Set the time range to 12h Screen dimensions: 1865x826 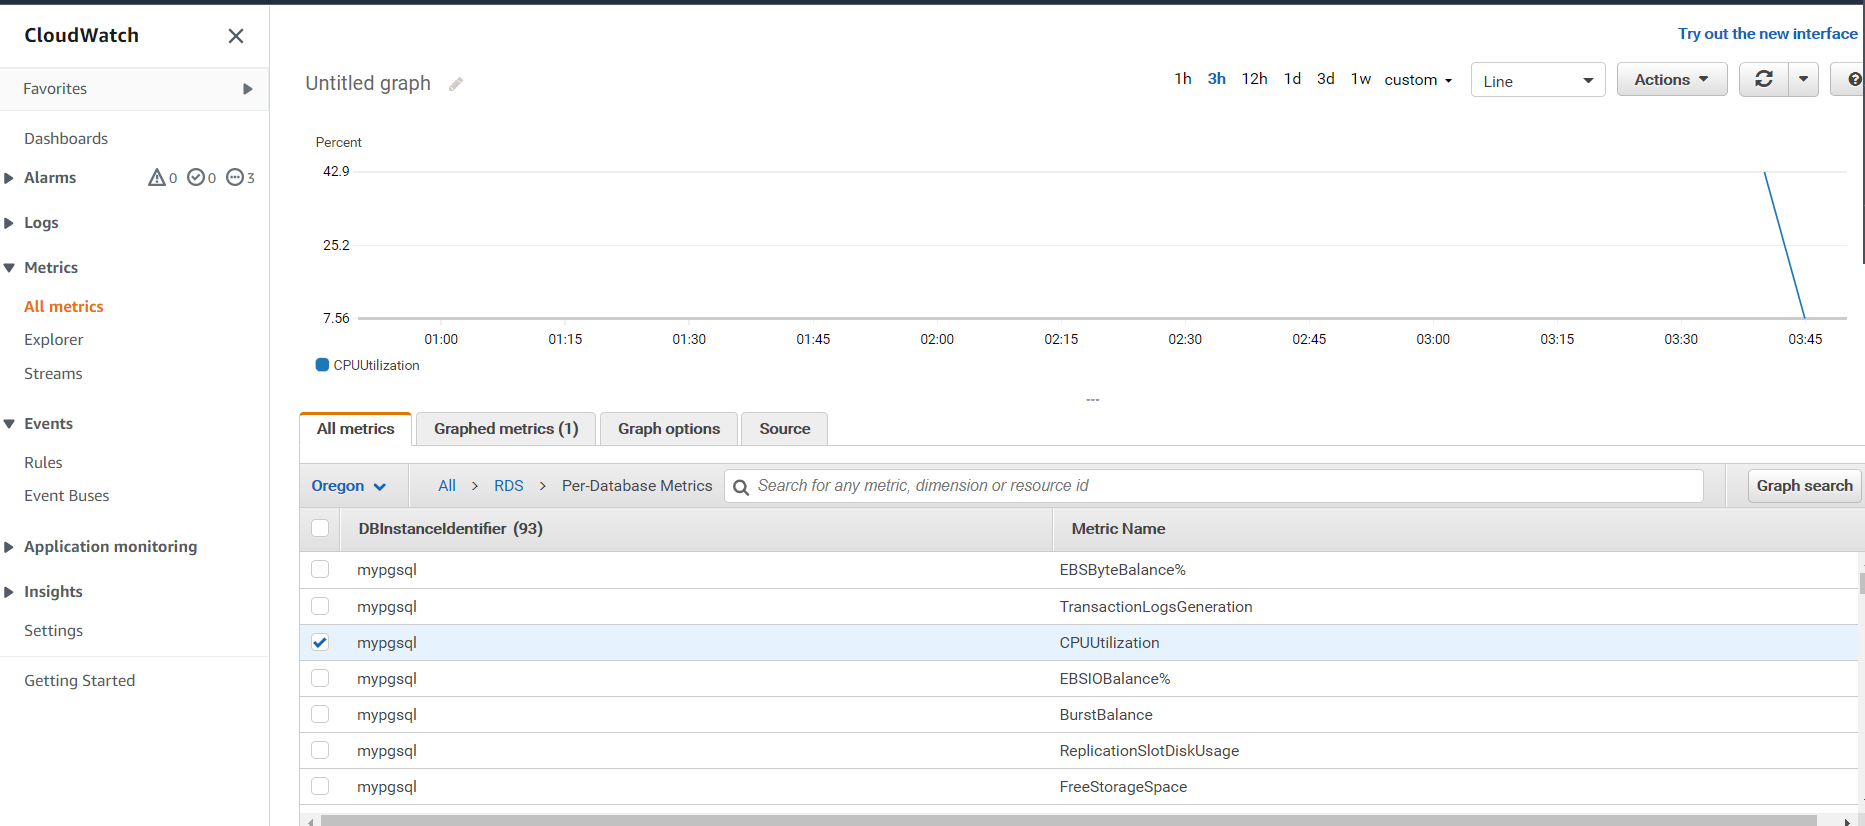1254,79
